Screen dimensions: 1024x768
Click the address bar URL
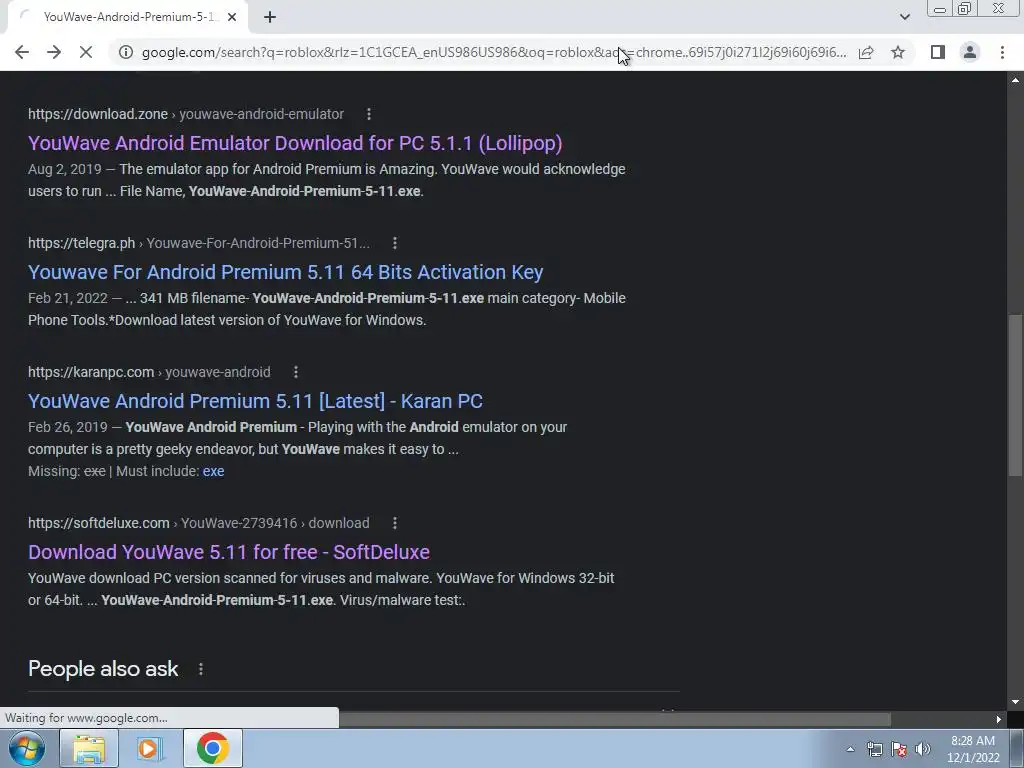[x=494, y=52]
